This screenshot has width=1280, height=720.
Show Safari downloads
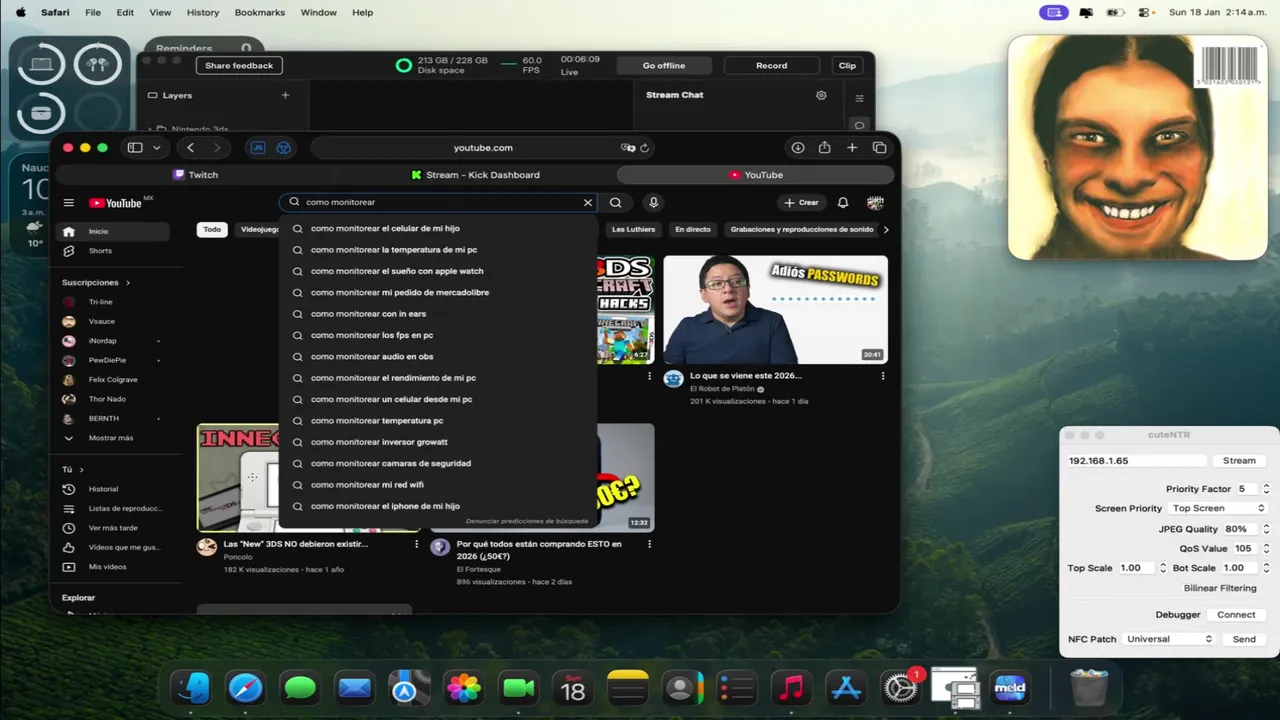click(798, 148)
